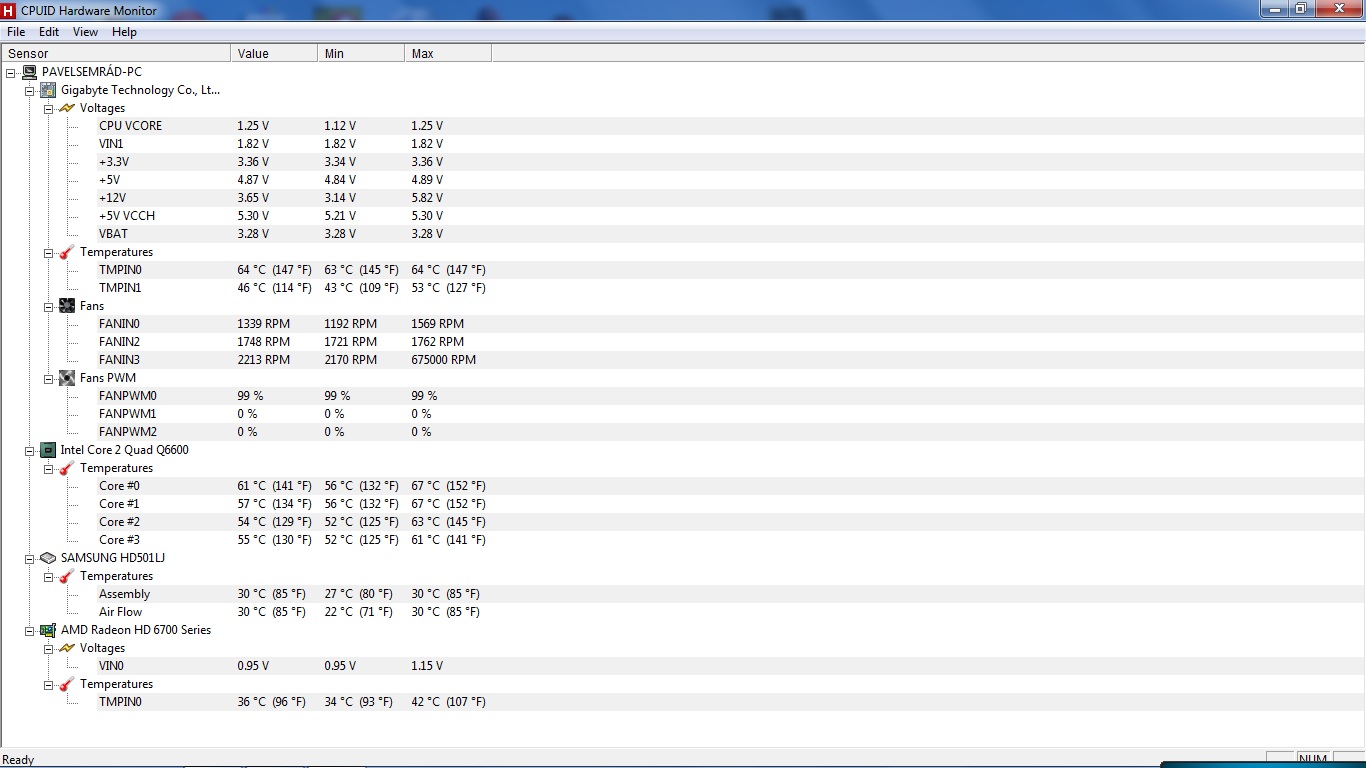Click the computer icon beside PAVELSEMRÁD-PC
Viewport: 1366px width, 768px height.
click(x=29, y=72)
